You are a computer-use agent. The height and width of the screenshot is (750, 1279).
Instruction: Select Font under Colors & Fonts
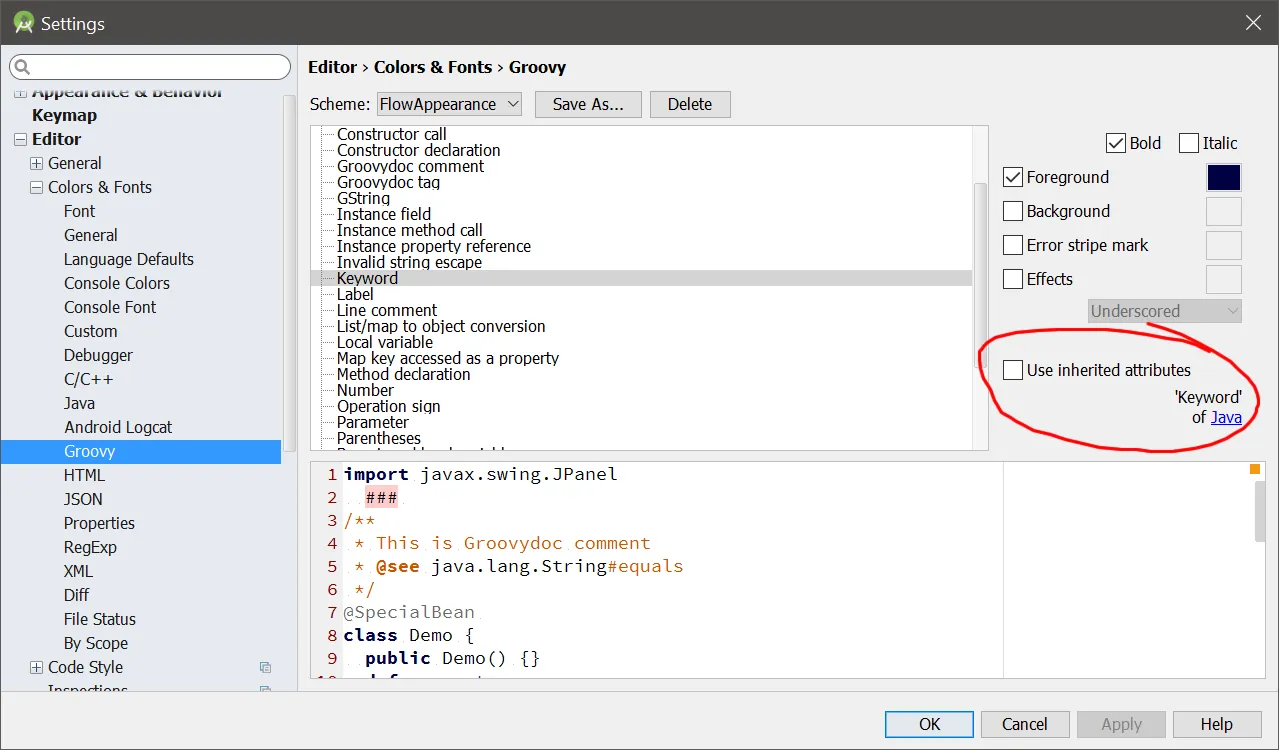[80, 211]
